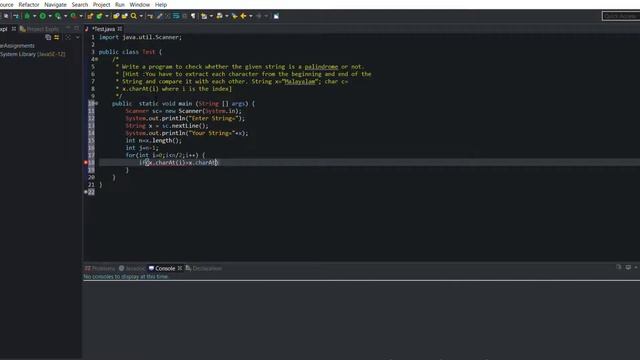Open the Source menu
This screenshot has width=640, height=360.
(7, 4)
